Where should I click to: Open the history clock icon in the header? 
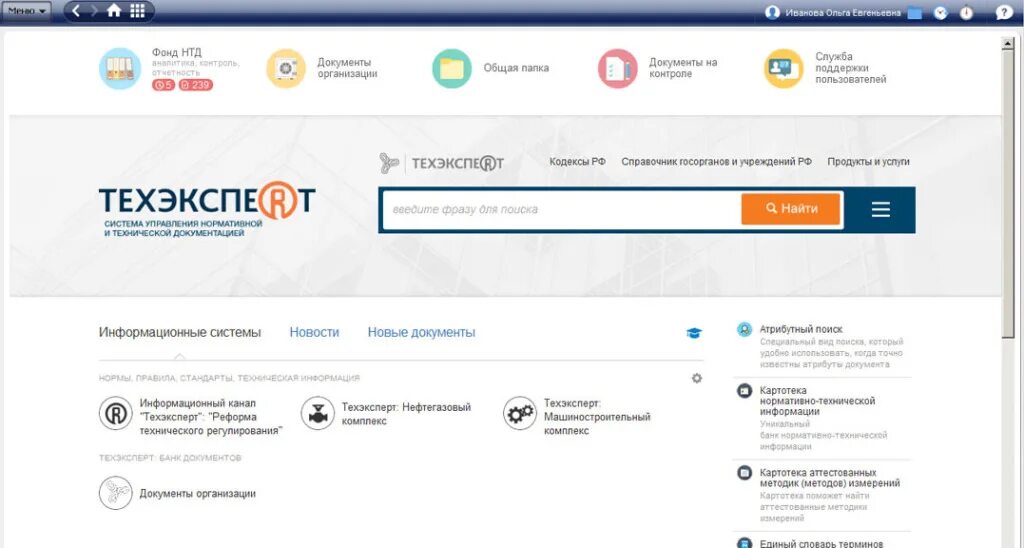[x=940, y=12]
